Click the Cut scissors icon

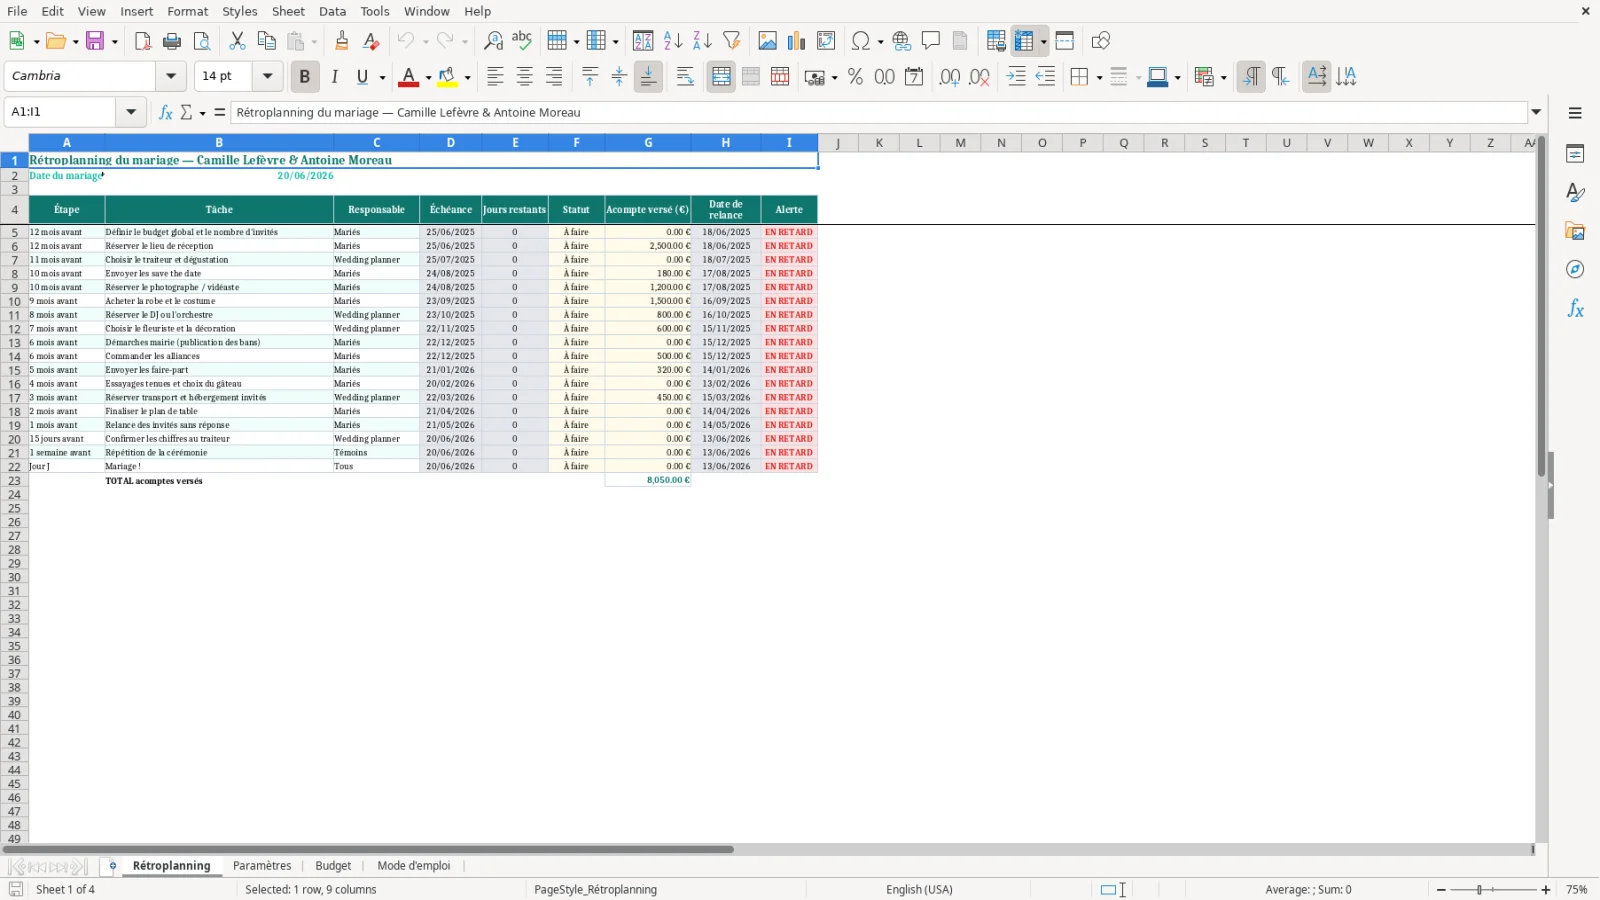click(237, 41)
